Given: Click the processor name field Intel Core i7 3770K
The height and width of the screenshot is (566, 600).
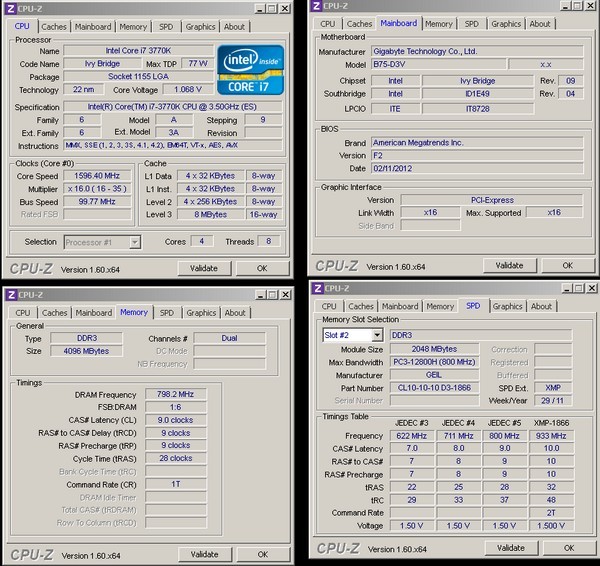Looking at the screenshot, I should point(139,51).
